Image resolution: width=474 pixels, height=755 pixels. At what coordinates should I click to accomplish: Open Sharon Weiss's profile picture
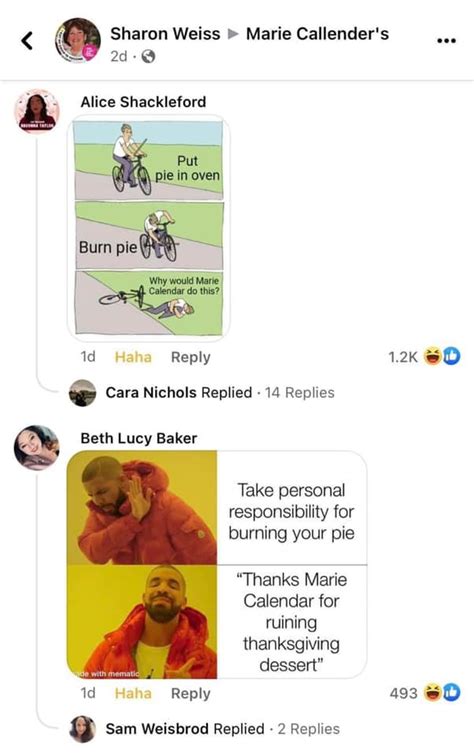(x=77, y=41)
